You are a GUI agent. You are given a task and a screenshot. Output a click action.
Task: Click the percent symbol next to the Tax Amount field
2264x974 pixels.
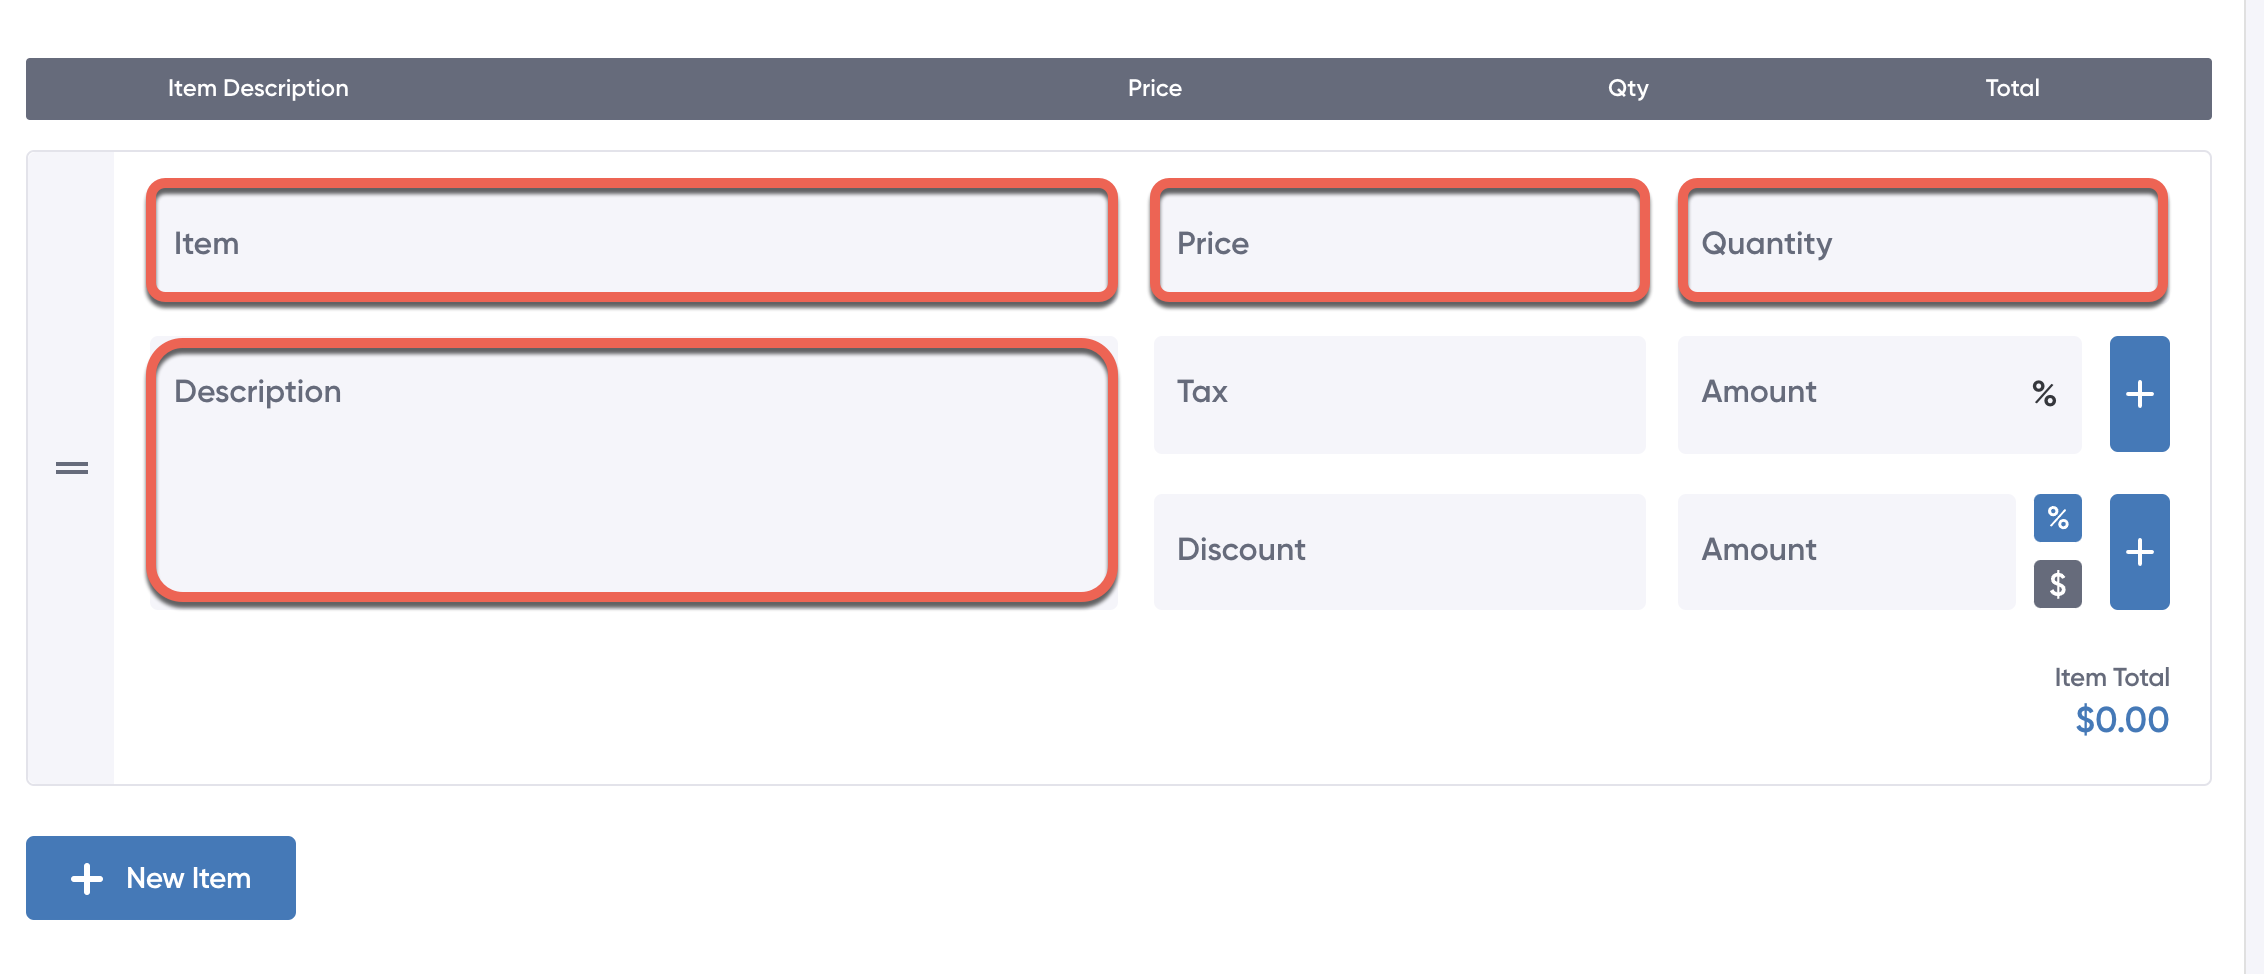tap(2044, 394)
